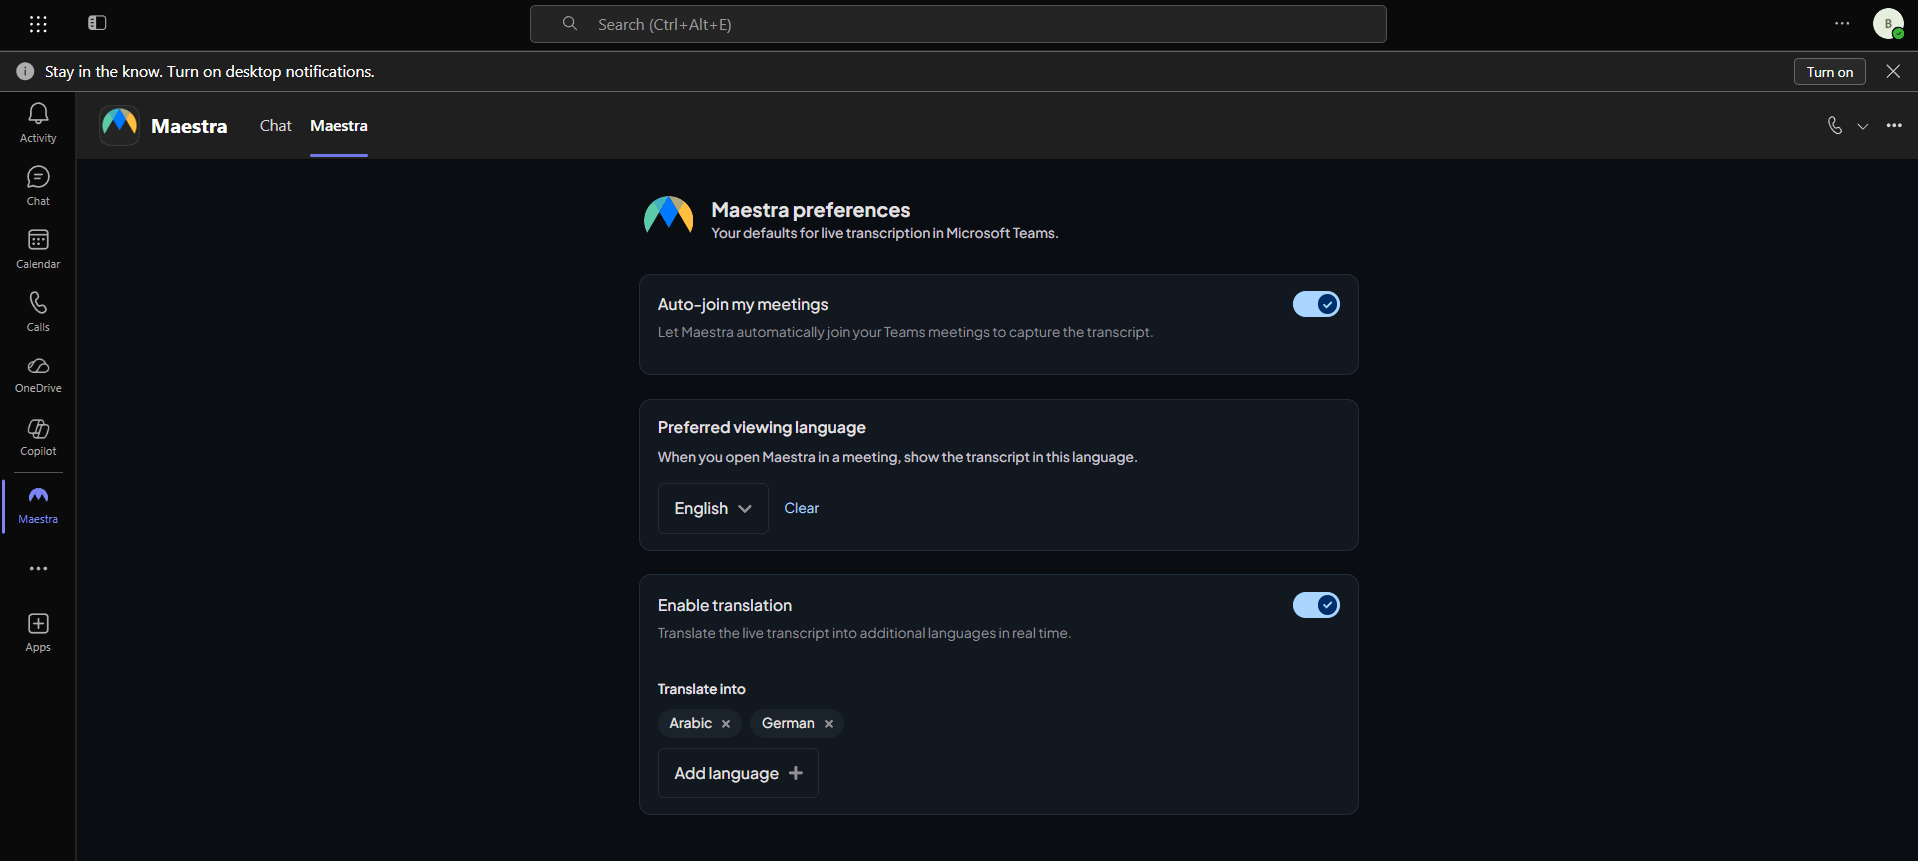Image resolution: width=1918 pixels, height=861 pixels.
Task: Open Apps store in the left rail
Action: click(x=38, y=633)
